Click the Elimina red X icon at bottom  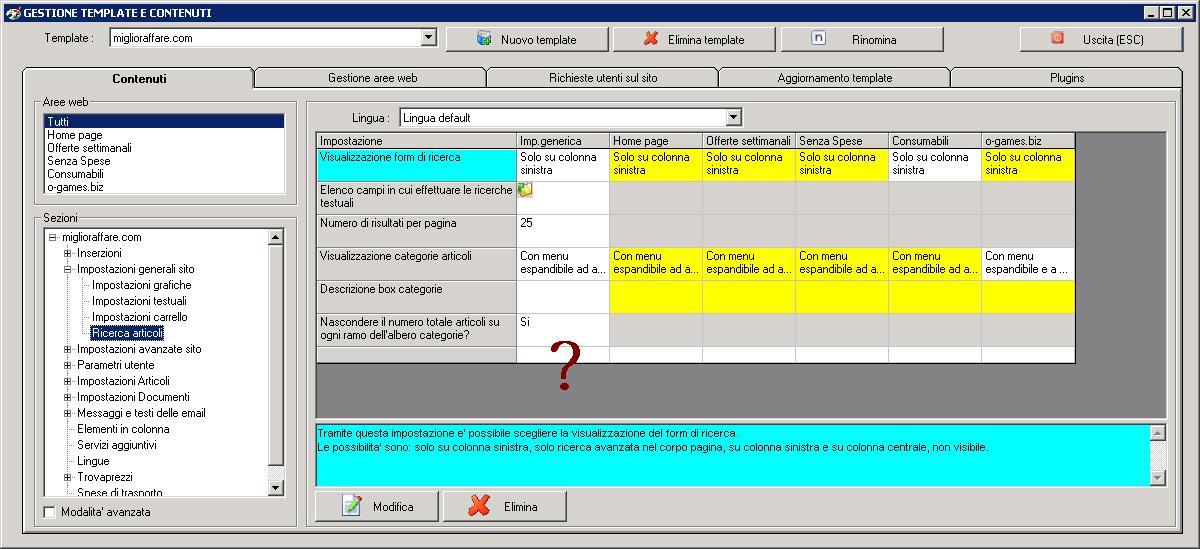(x=479, y=506)
